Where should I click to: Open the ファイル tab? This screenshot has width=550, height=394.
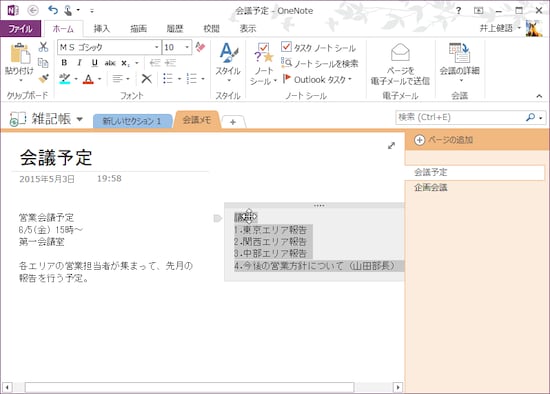click(x=20, y=28)
